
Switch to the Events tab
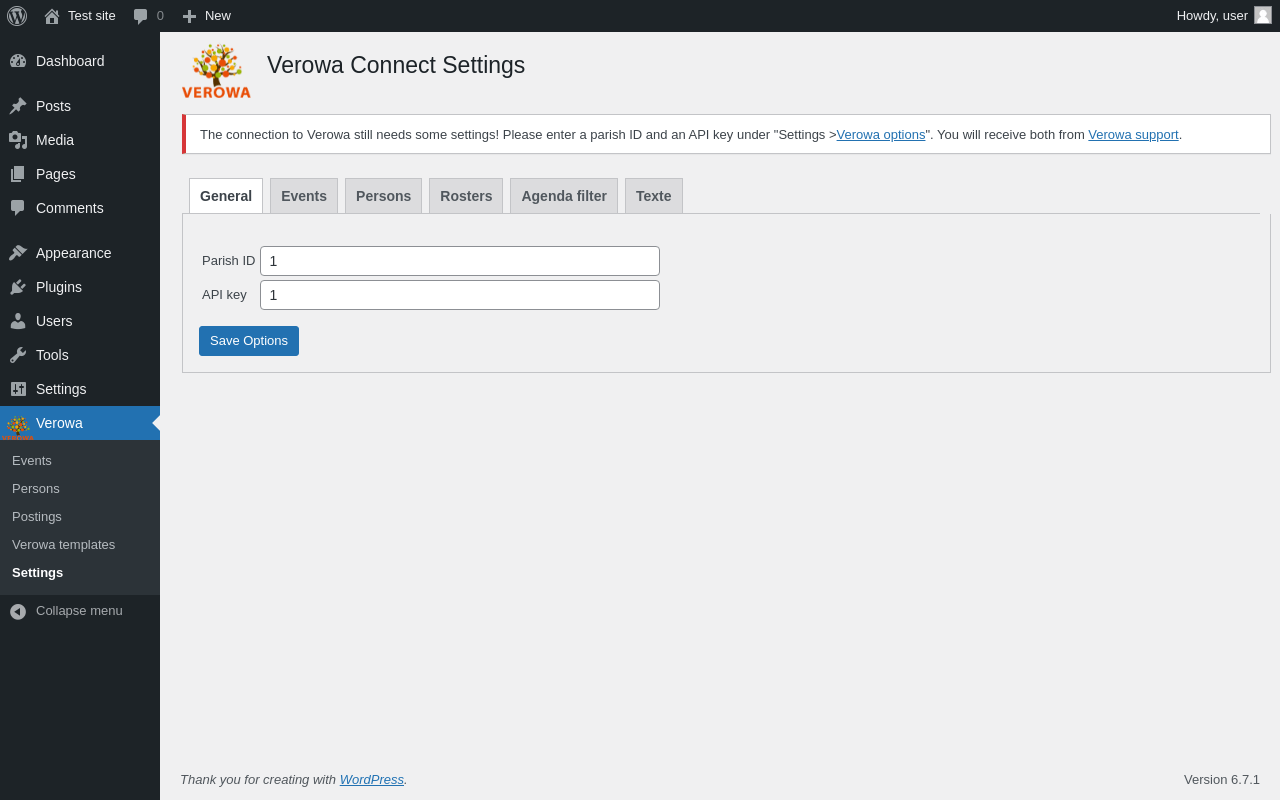(x=304, y=196)
